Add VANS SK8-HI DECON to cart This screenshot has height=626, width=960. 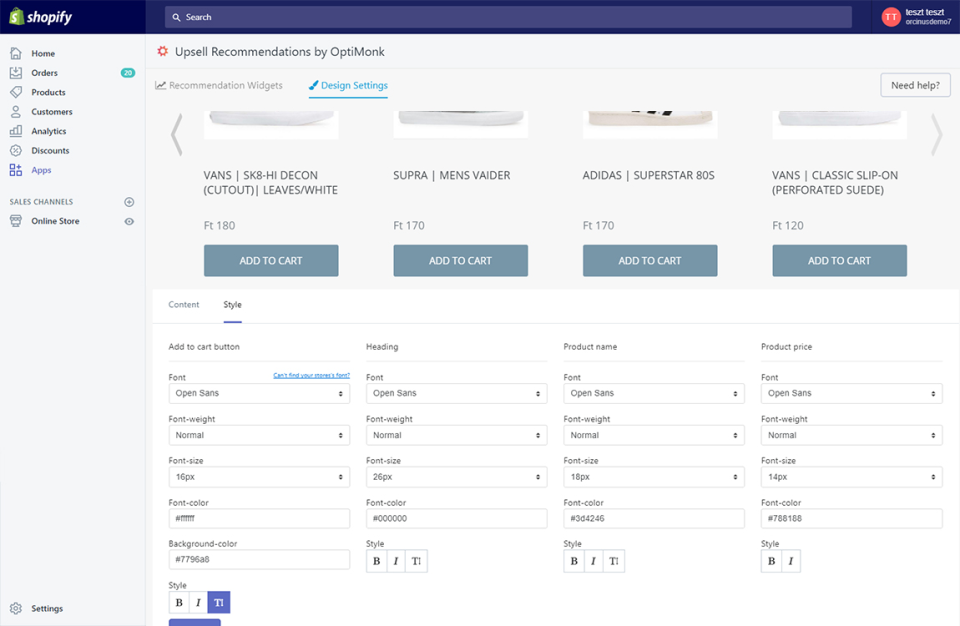pos(271,261)
